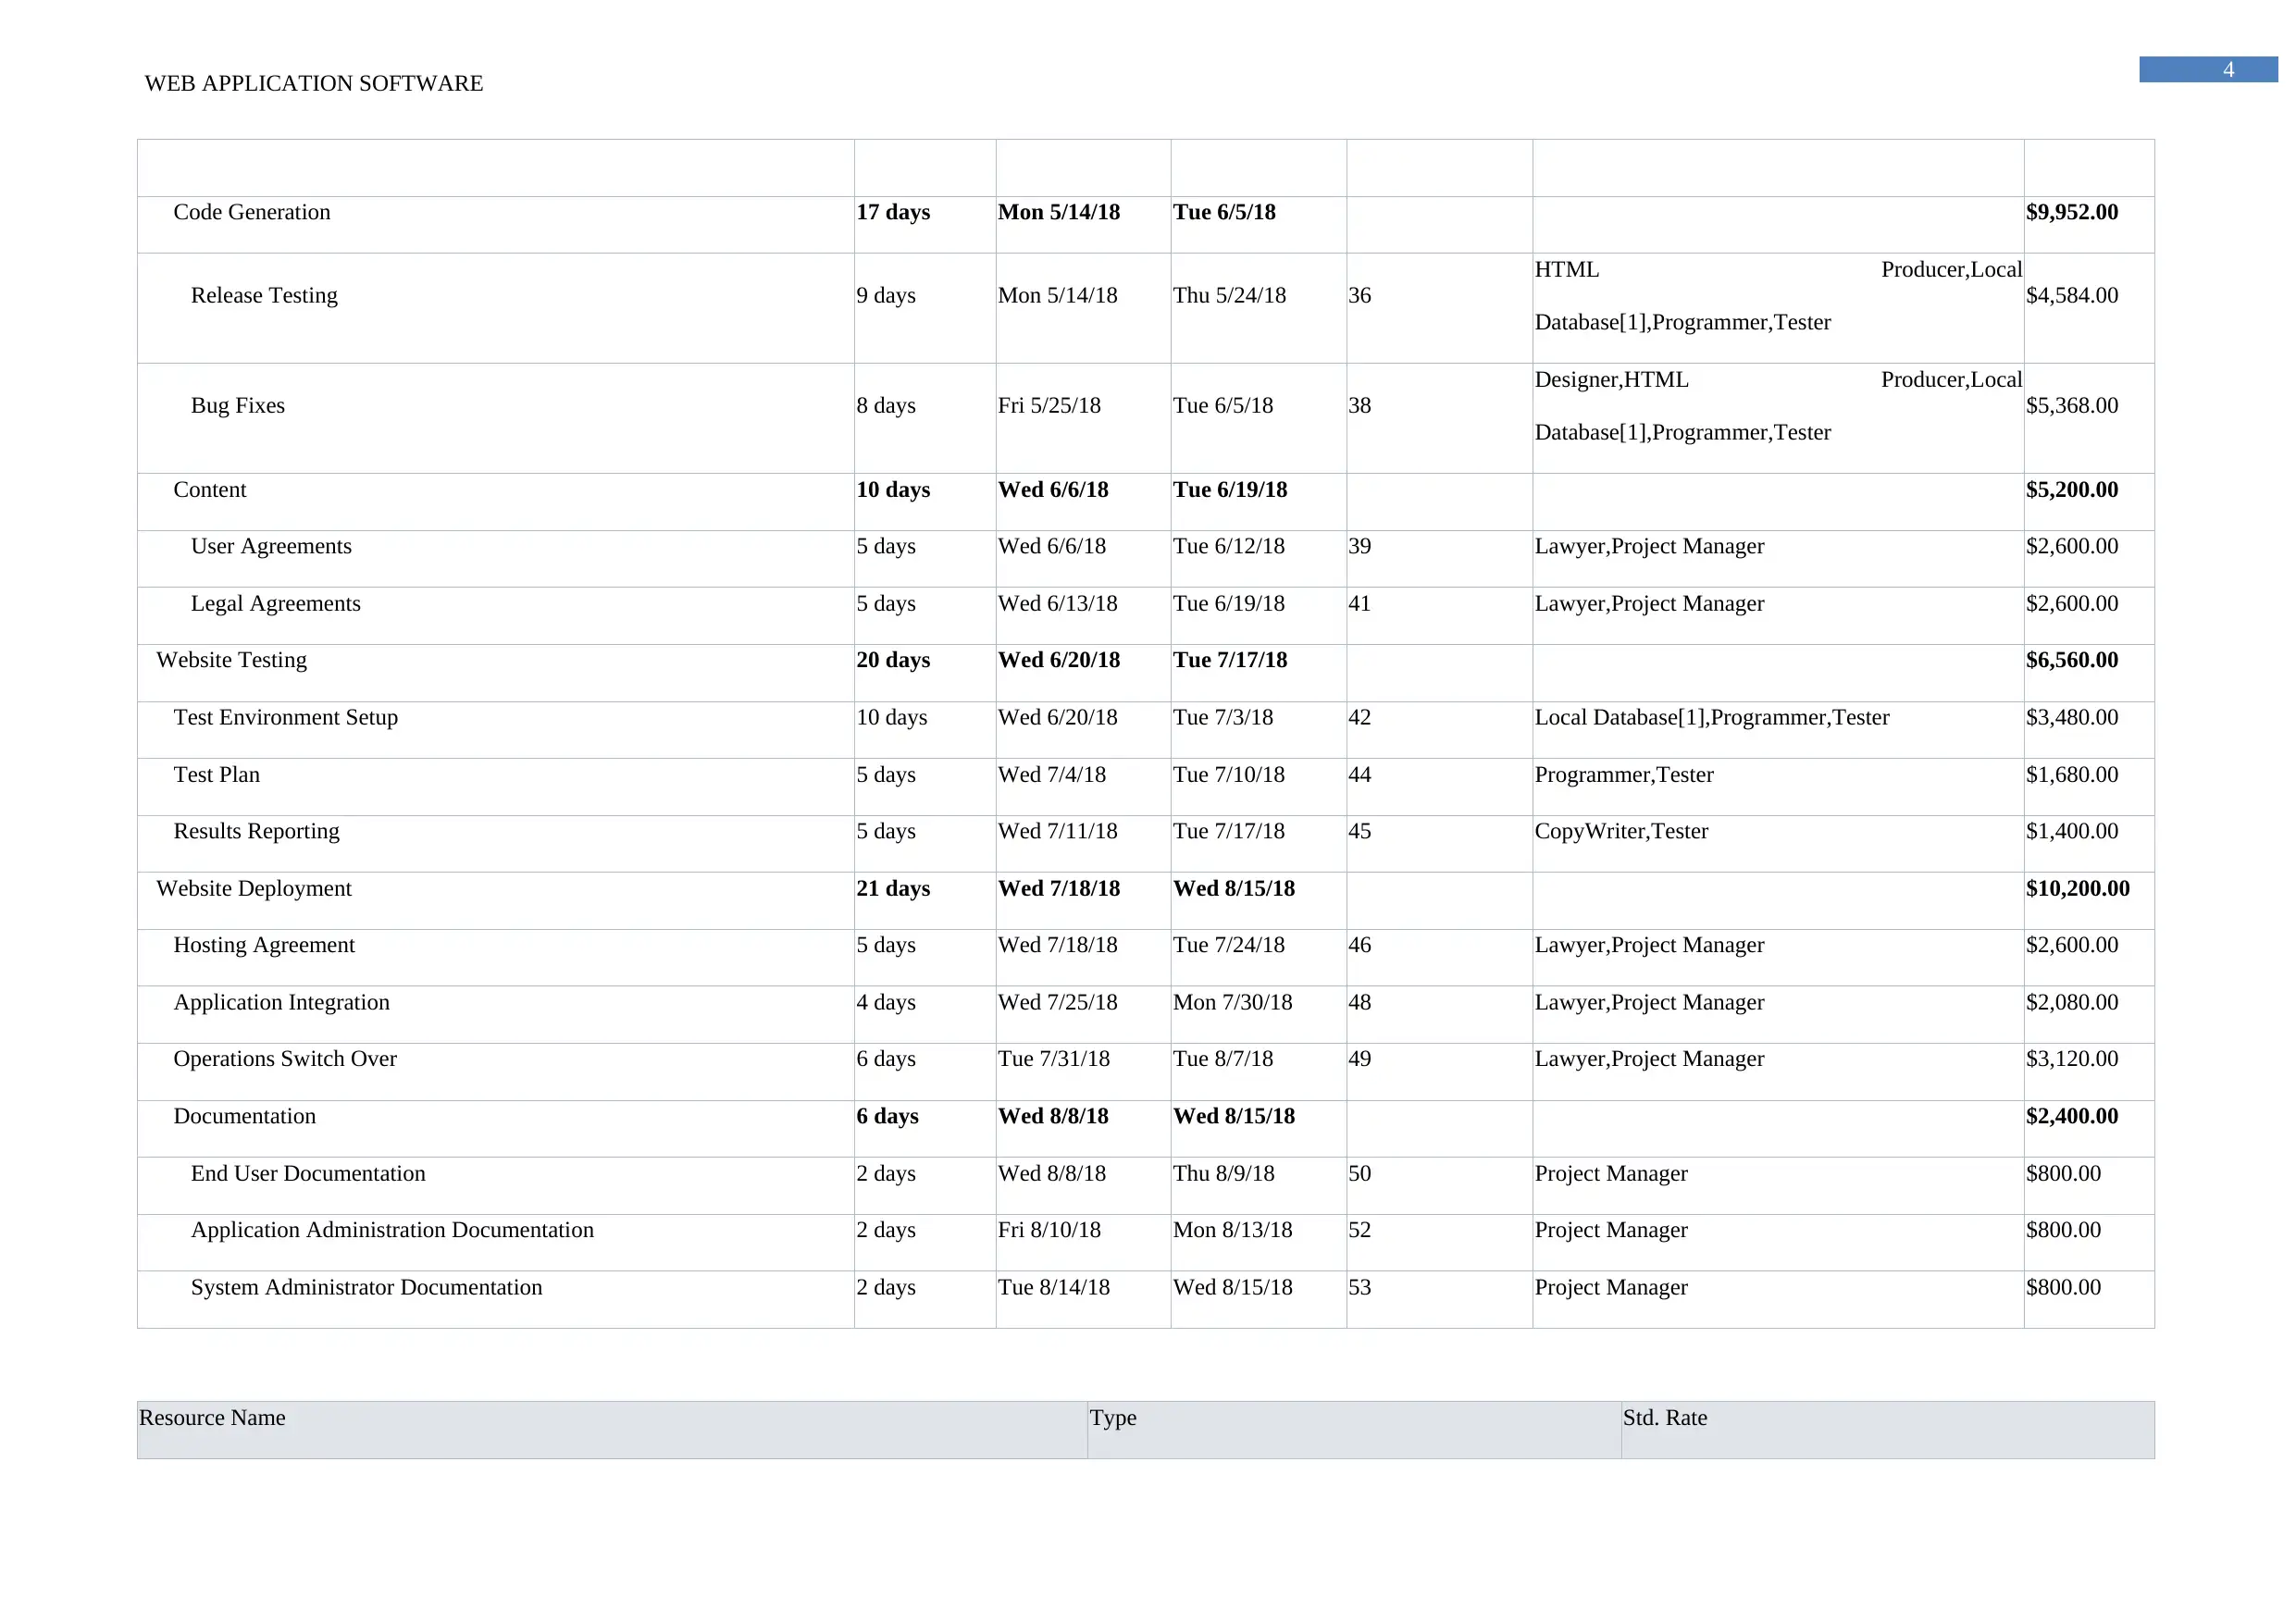Select the 'Release Testing' row name
The width and height of the screenshot is (2296, 1623).
pos(264,295)
